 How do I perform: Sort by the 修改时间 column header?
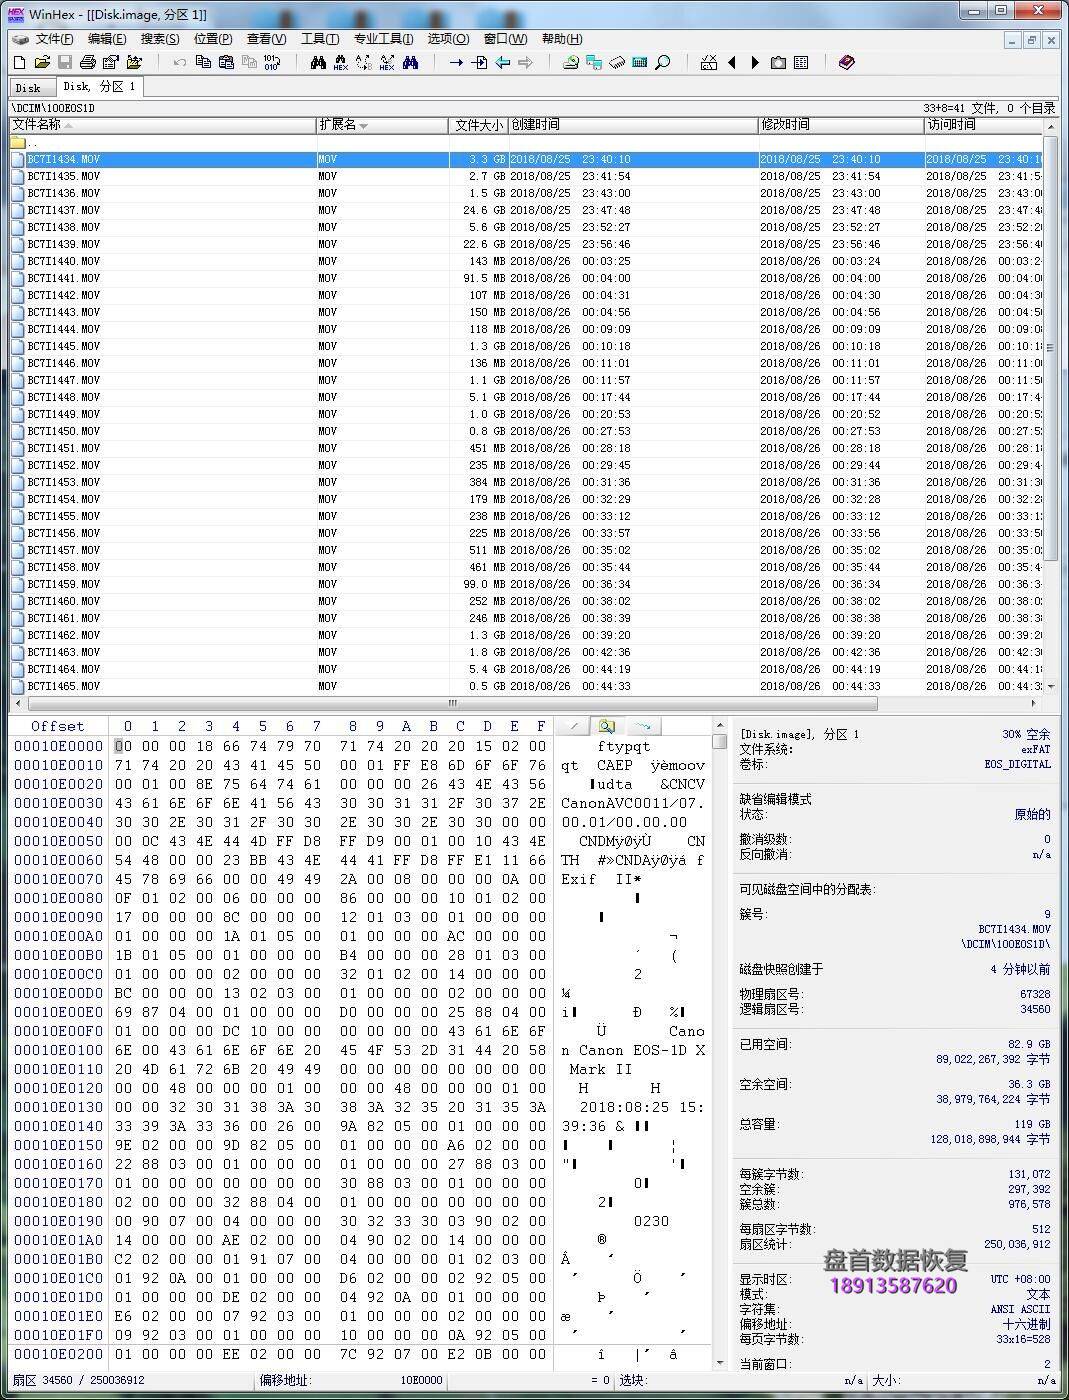coord(840,125)
